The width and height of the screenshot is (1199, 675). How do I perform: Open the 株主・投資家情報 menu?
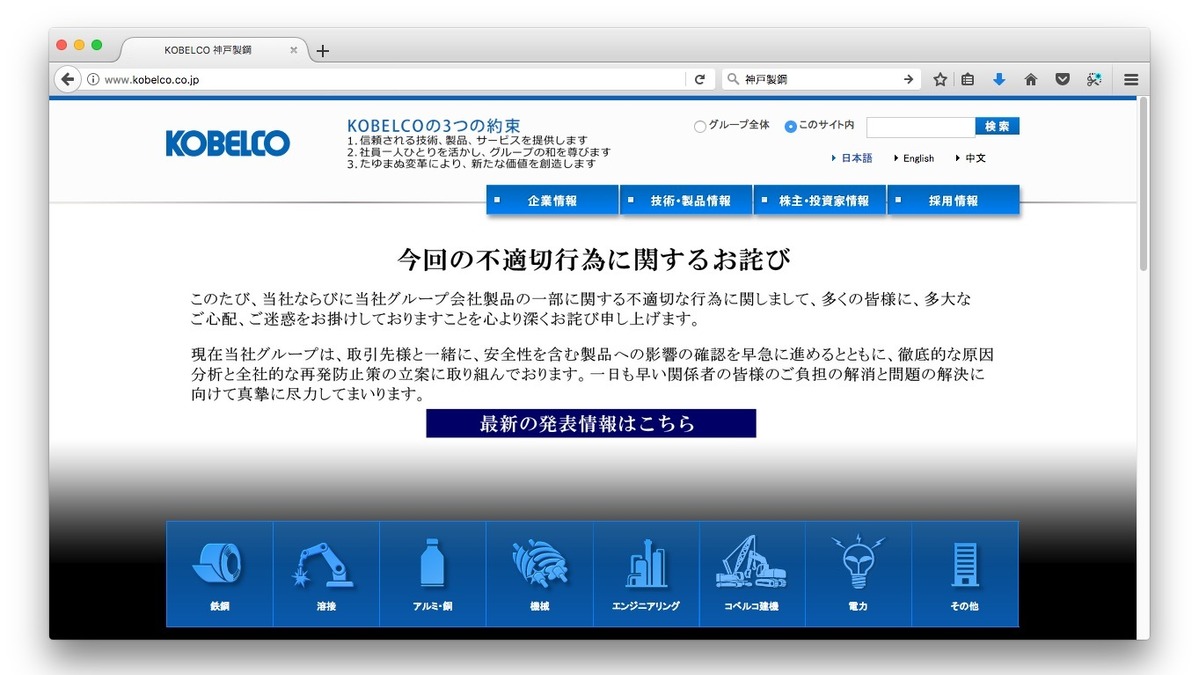point(820,200)
